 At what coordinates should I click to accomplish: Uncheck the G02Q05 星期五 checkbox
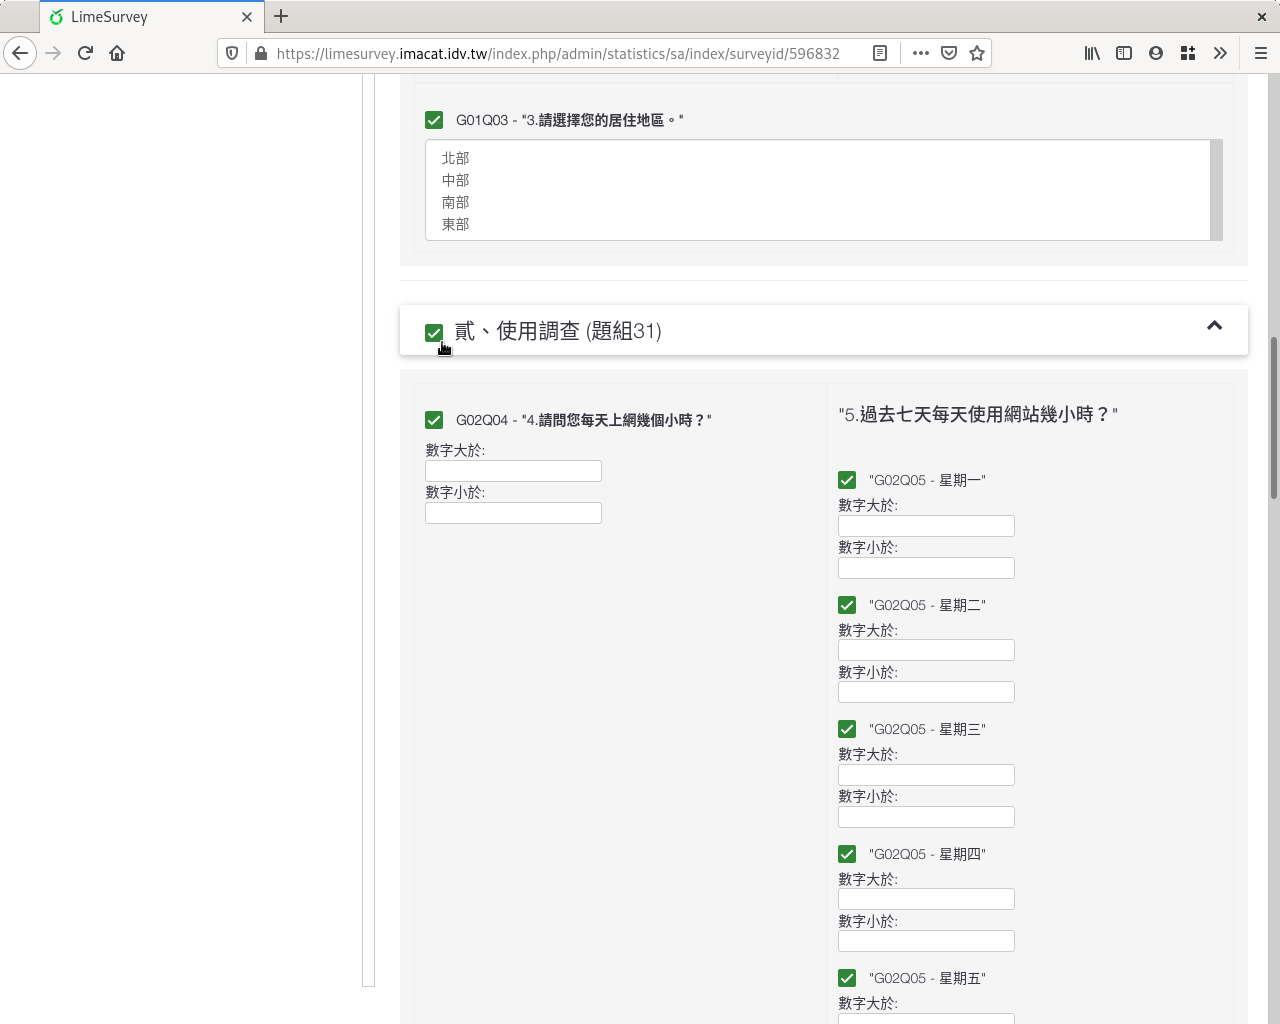(847, 978)
